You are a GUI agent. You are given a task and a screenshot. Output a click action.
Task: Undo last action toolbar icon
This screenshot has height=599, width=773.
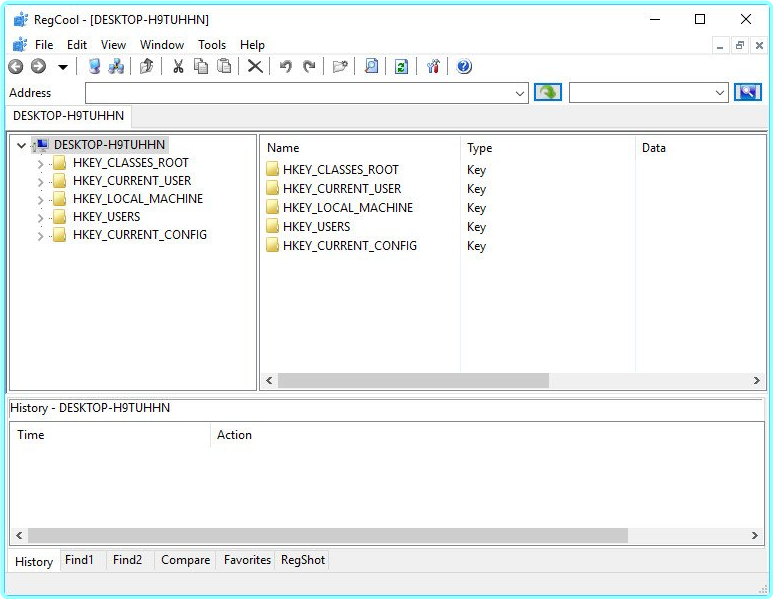click(x=286, y=66)
